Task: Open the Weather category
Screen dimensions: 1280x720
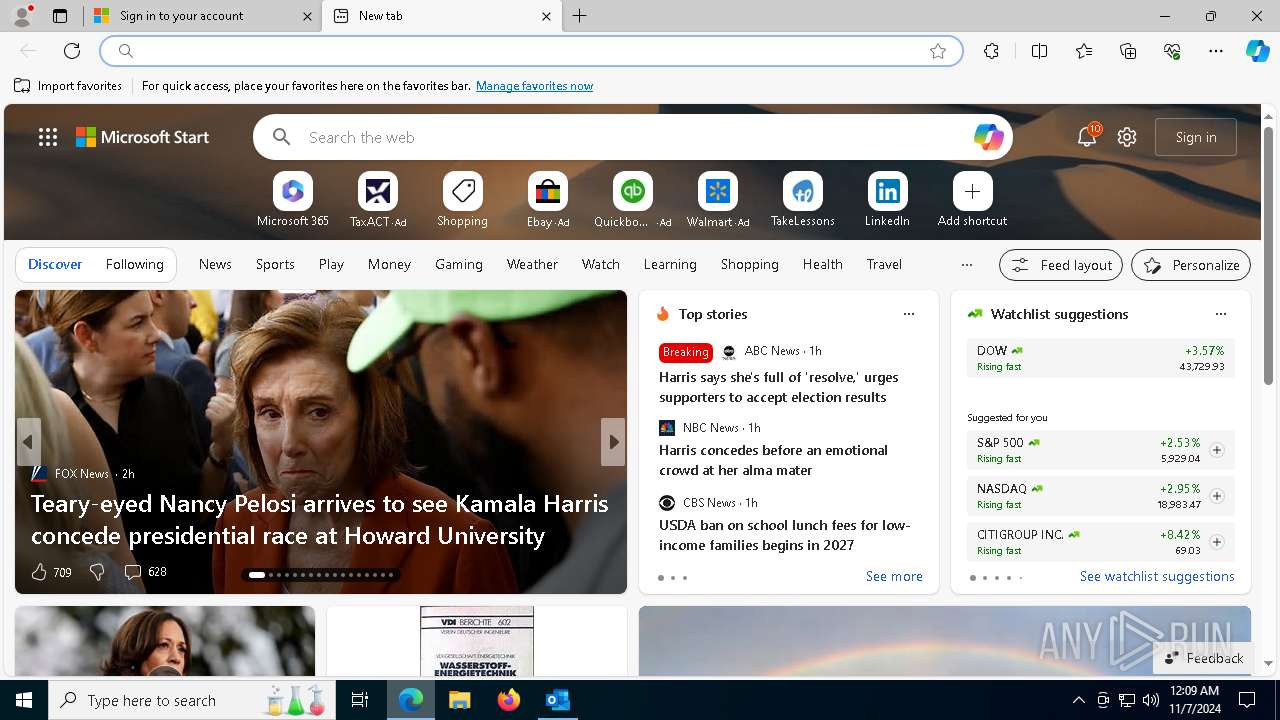Action: [532, 264]
